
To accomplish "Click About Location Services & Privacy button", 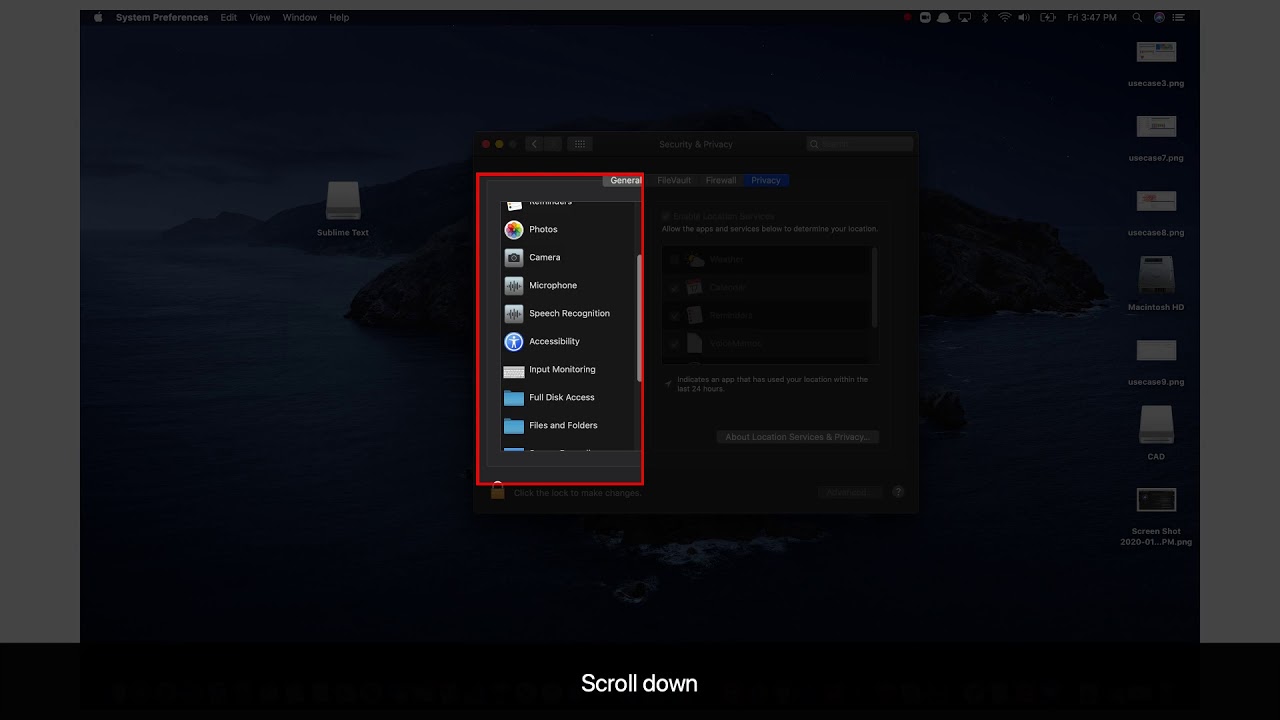I will point(798,437).
